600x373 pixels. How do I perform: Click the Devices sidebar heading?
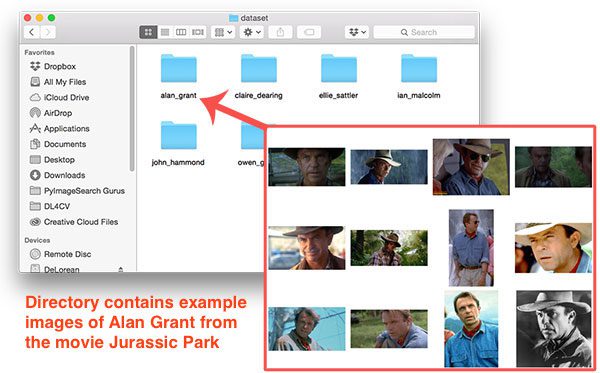click(37, 240)
